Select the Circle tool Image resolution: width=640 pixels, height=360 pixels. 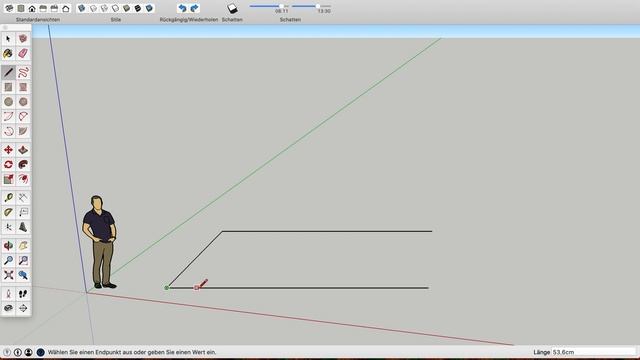coord(8,102)
